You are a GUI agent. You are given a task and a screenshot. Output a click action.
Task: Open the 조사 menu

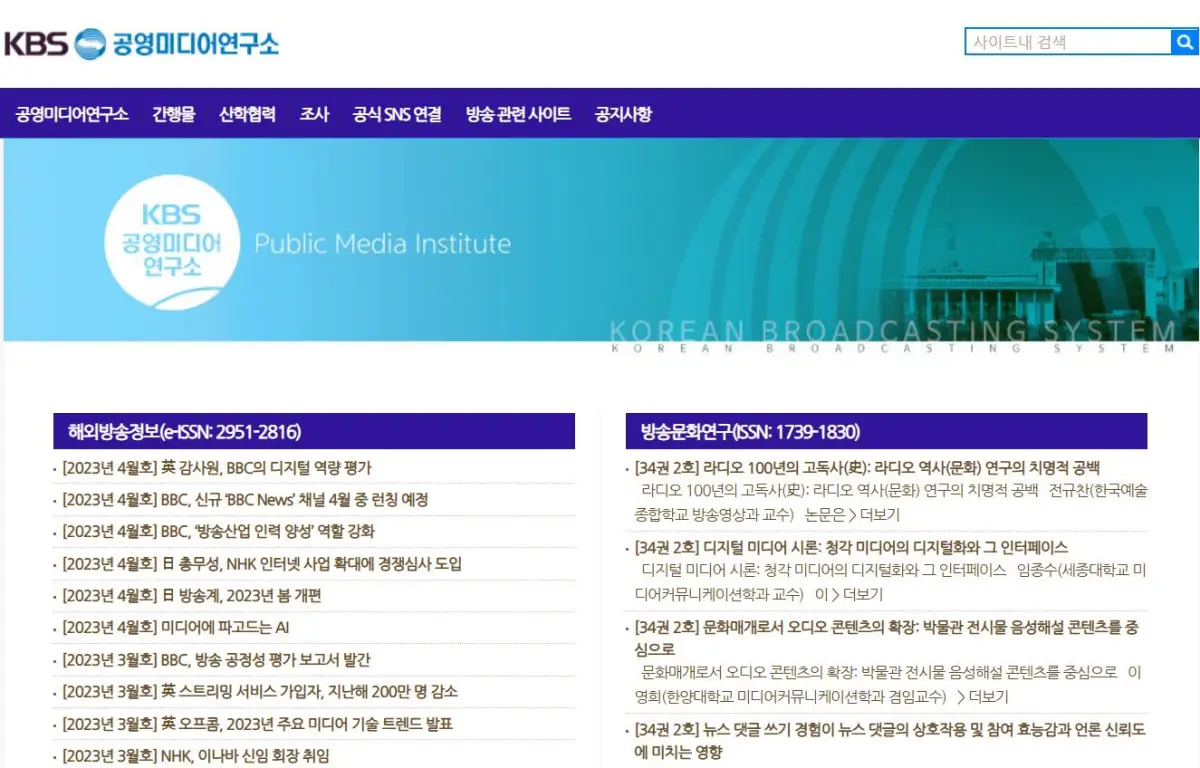[x=314, y=114]
